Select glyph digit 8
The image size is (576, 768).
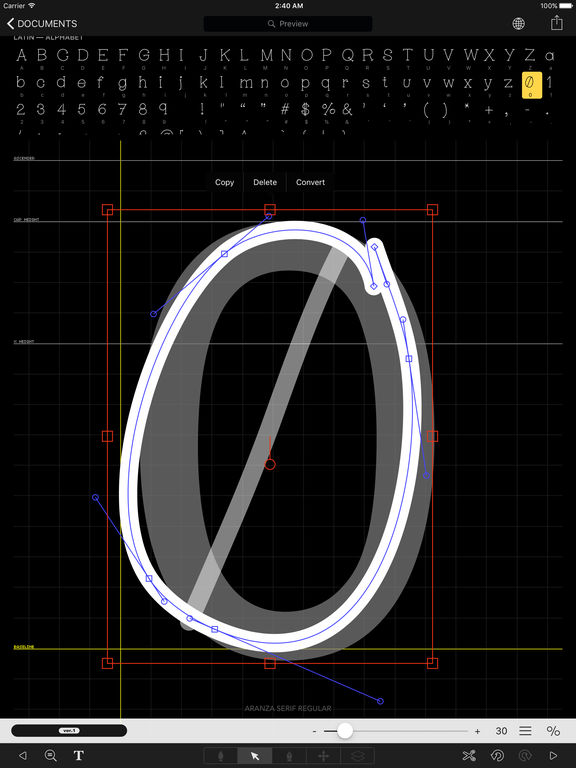pos(143,109)
